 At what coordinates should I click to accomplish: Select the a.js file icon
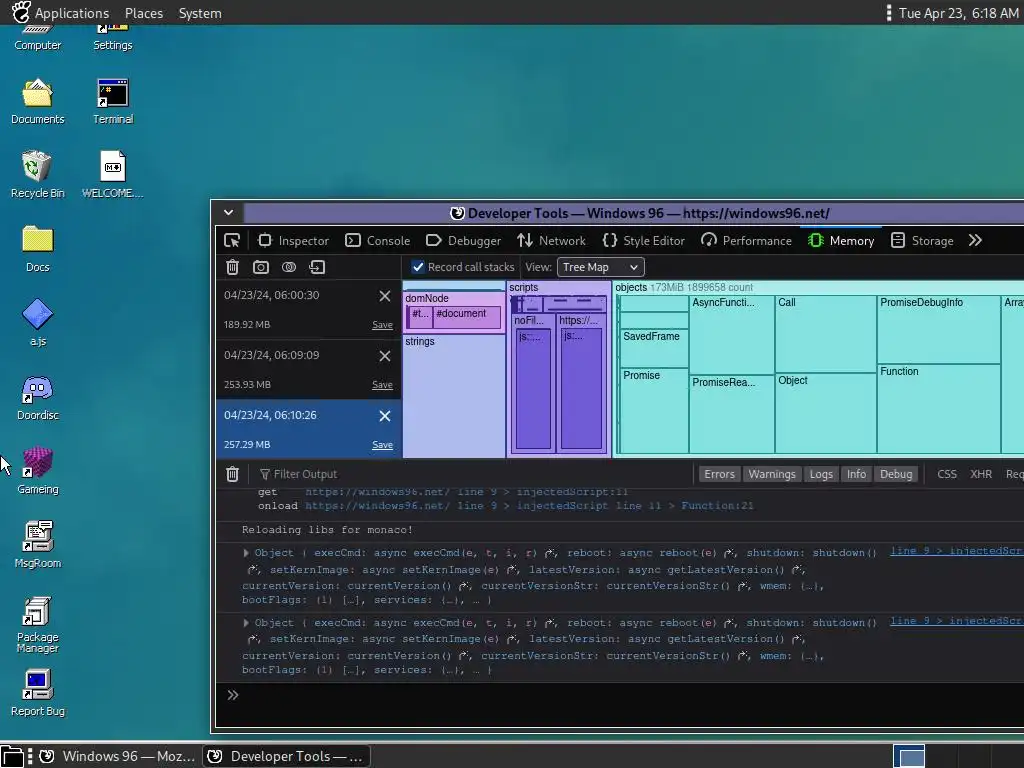tap(37, 322)
